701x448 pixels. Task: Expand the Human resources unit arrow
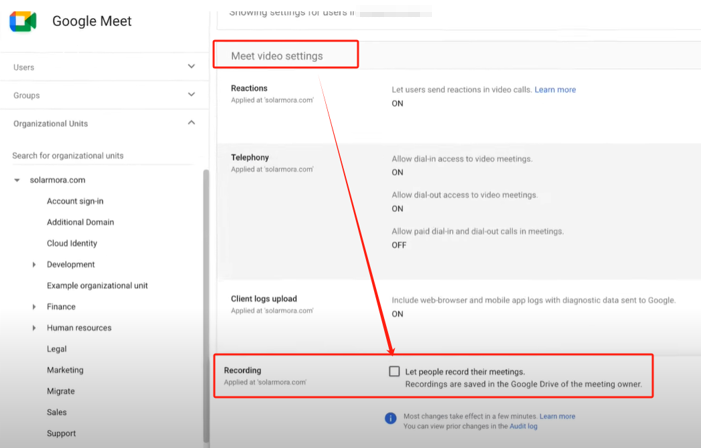[x=34, y=328]
